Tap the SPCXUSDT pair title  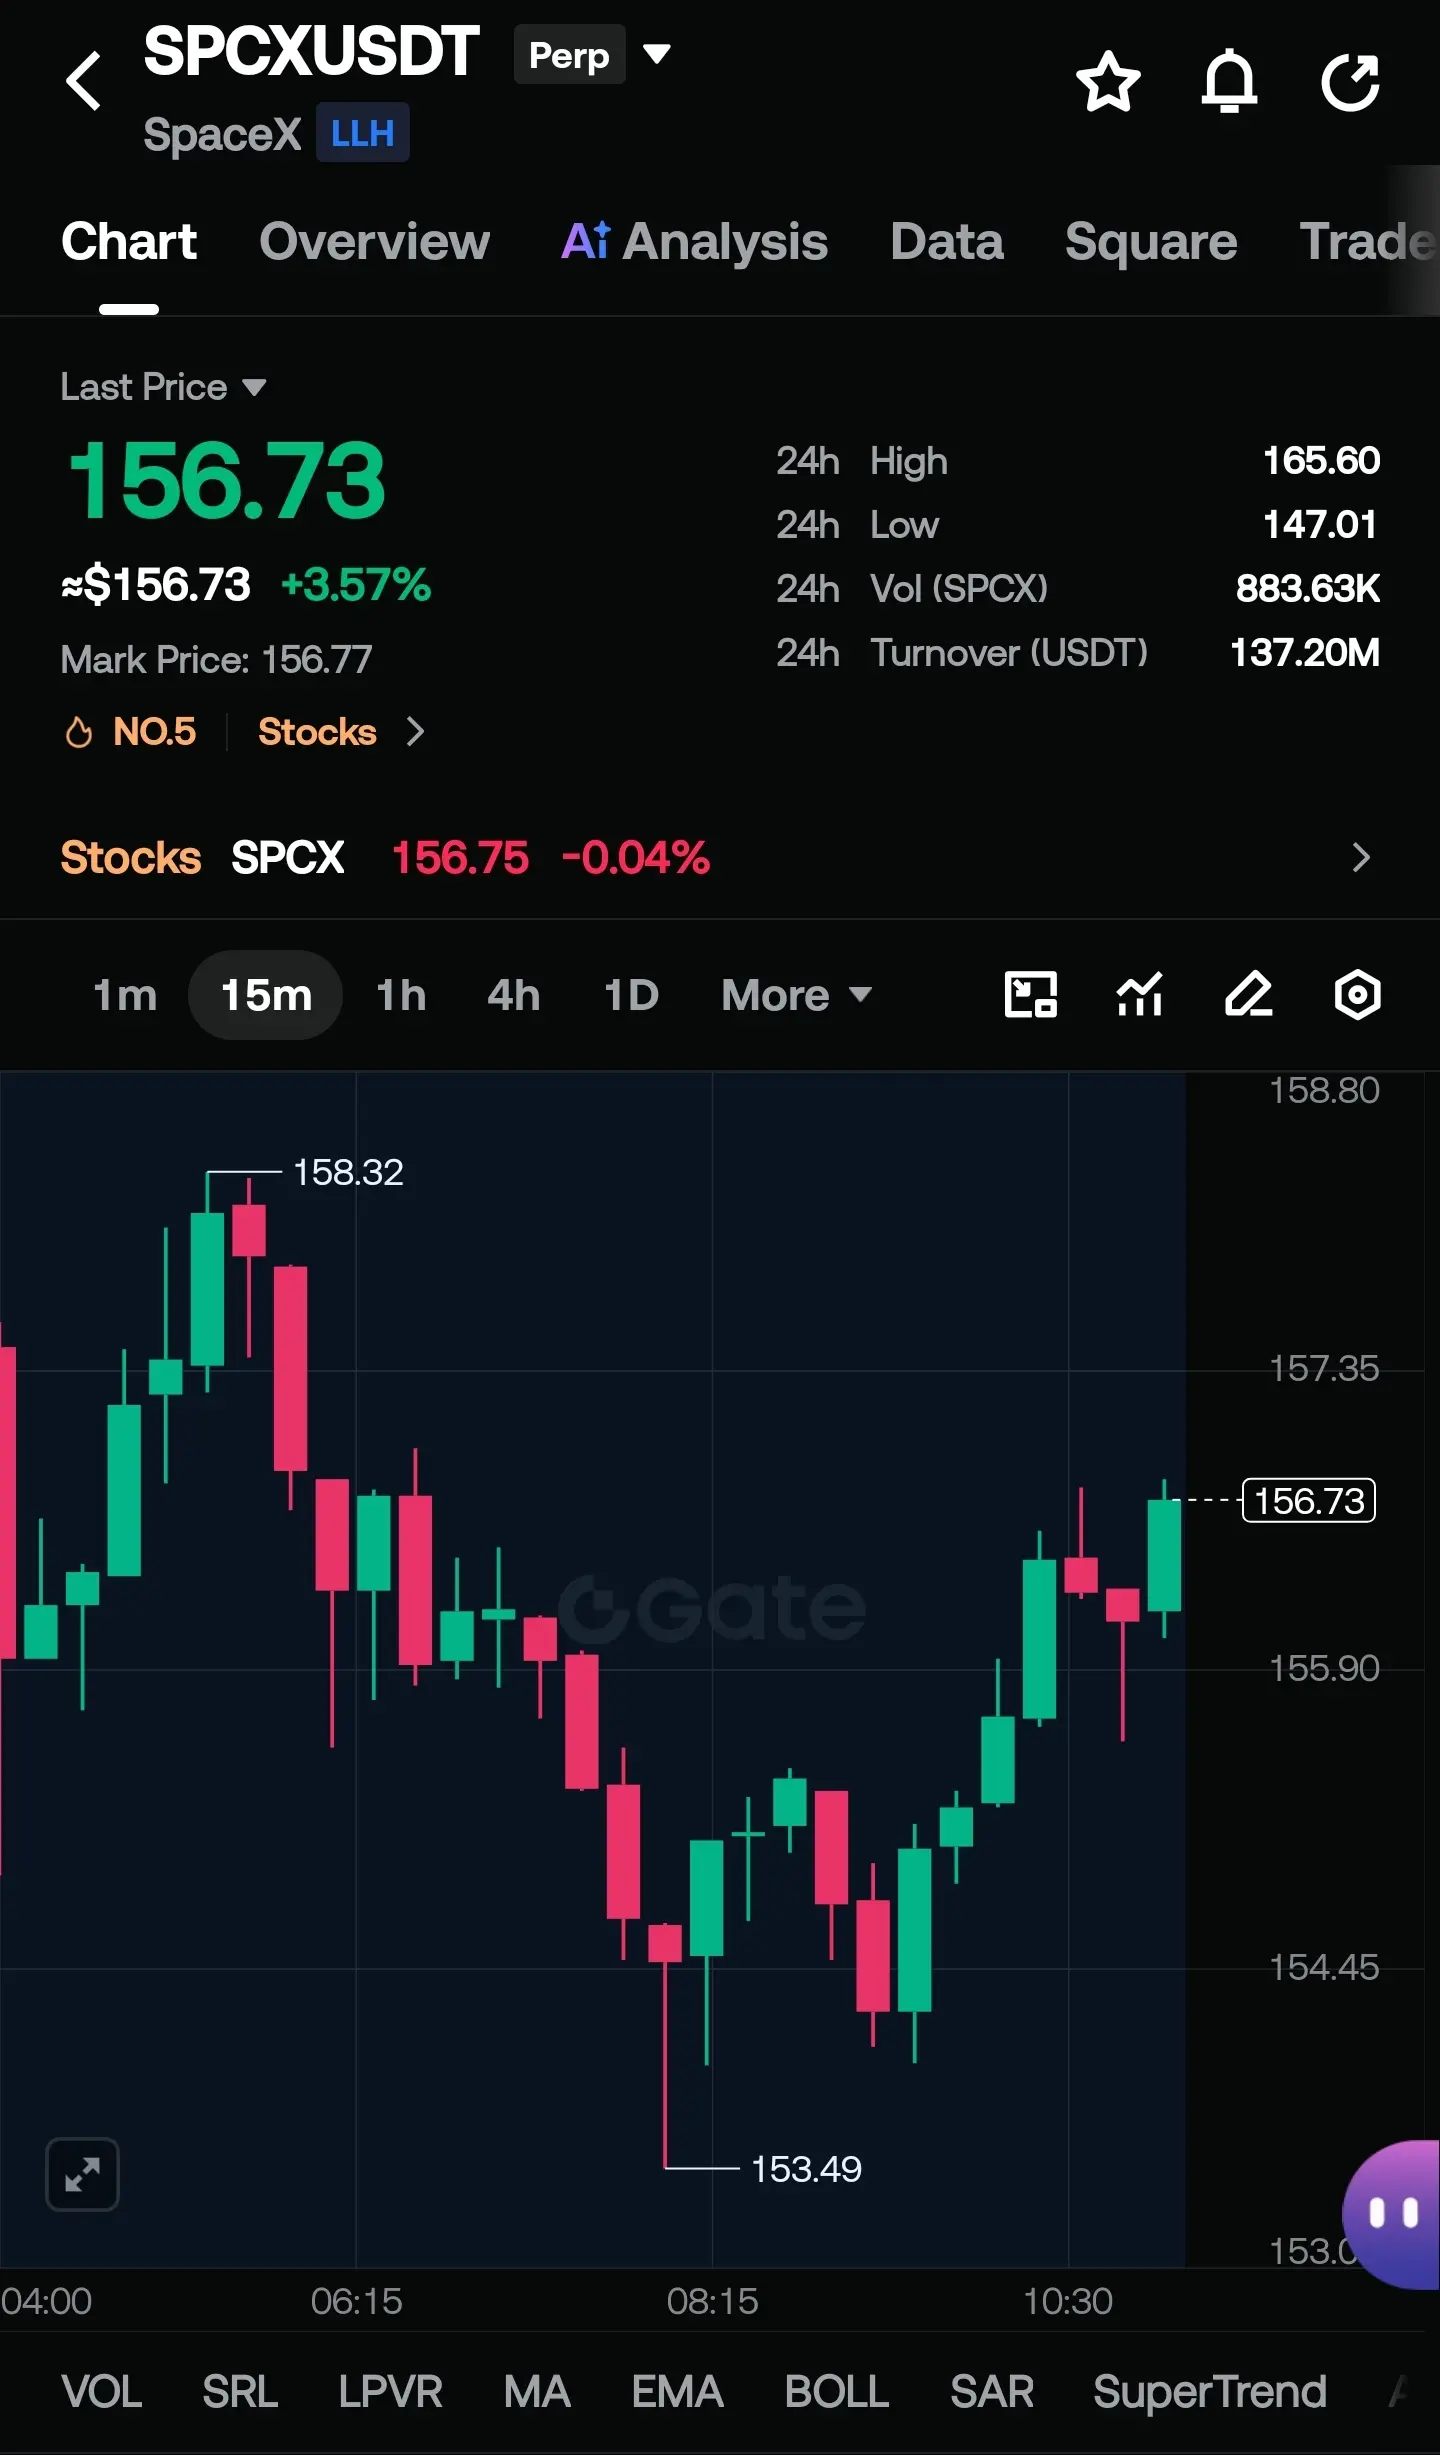point(311,52)
